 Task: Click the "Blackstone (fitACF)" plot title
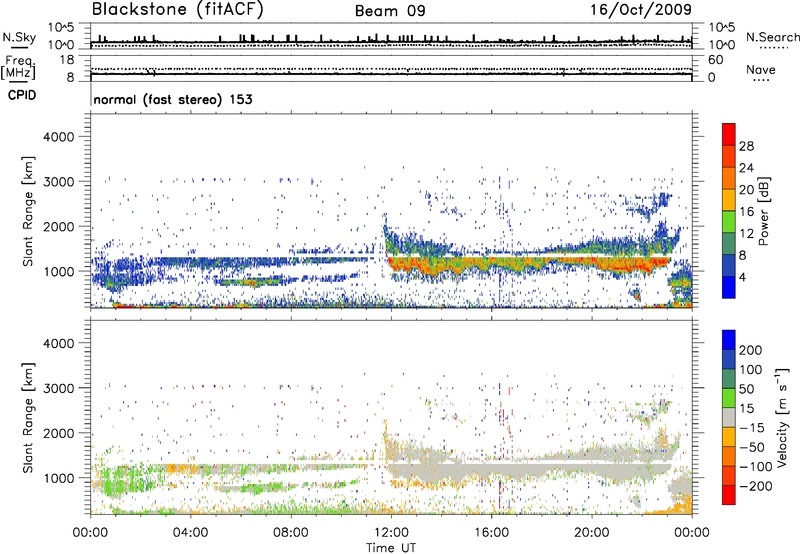pos(178,9)
